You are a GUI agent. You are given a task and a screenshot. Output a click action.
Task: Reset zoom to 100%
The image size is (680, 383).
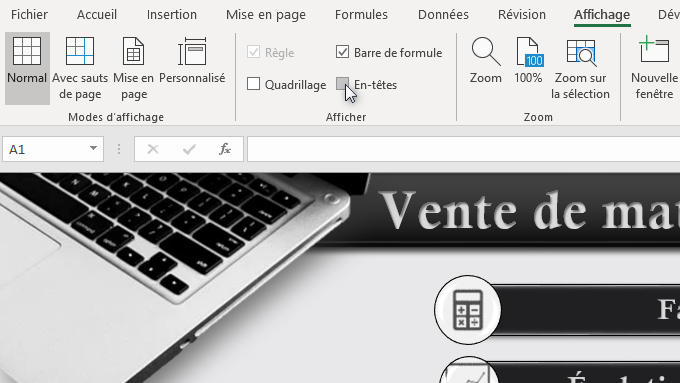click(x=528, y=61)
